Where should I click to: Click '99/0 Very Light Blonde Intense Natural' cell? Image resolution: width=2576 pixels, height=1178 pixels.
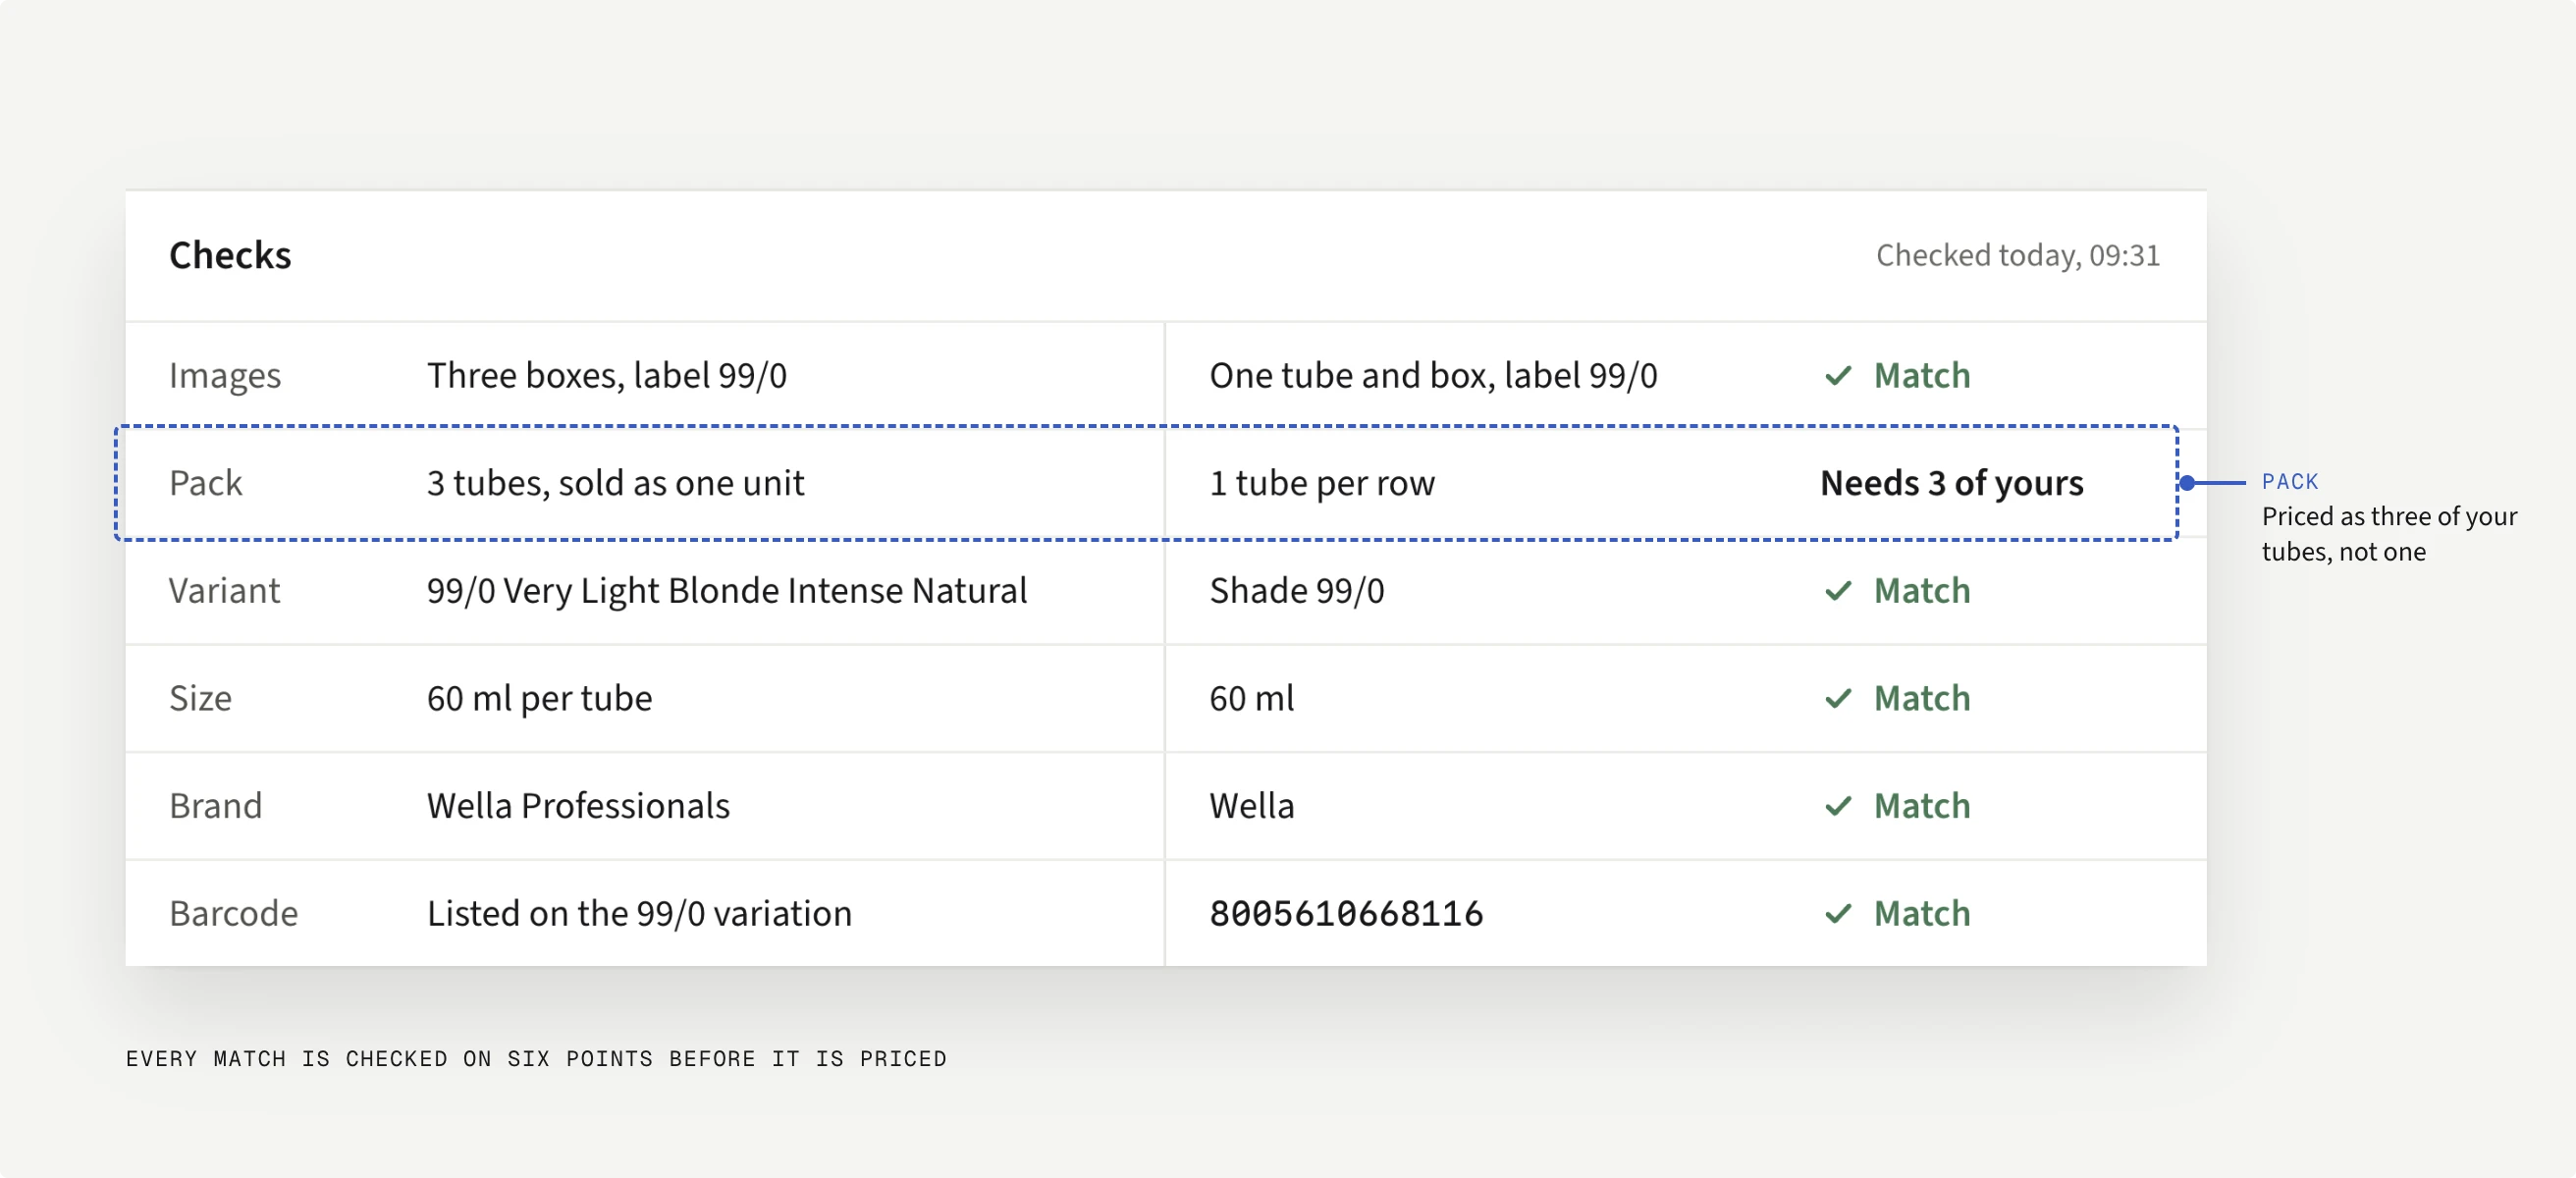(727, 591)
